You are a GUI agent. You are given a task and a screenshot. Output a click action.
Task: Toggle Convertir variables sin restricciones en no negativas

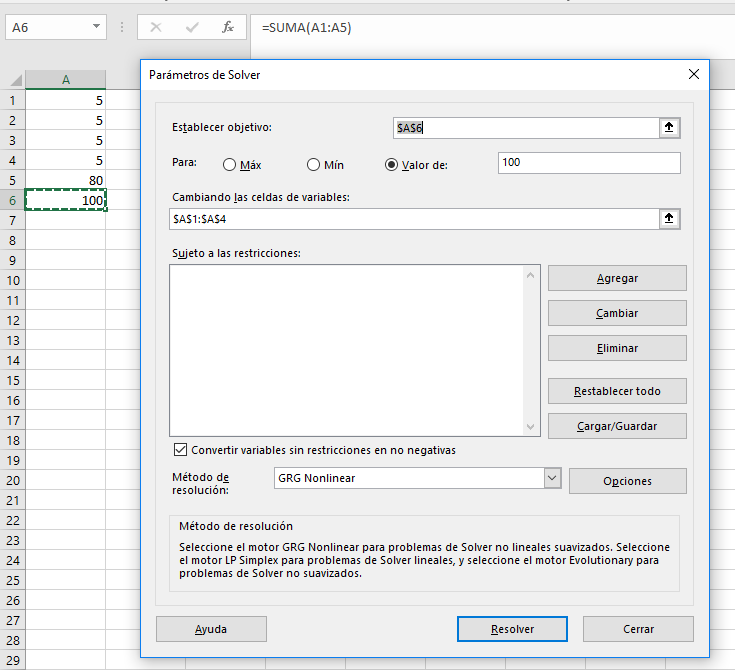[x=180, y=450]
